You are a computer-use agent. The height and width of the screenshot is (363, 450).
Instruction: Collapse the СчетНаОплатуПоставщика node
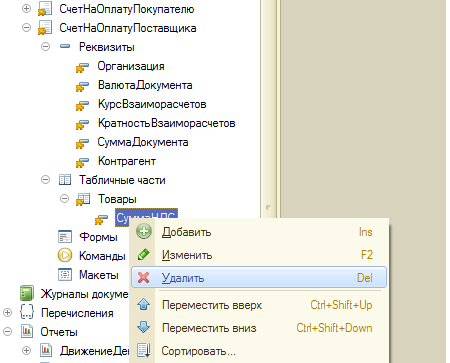tap(26, 28)
